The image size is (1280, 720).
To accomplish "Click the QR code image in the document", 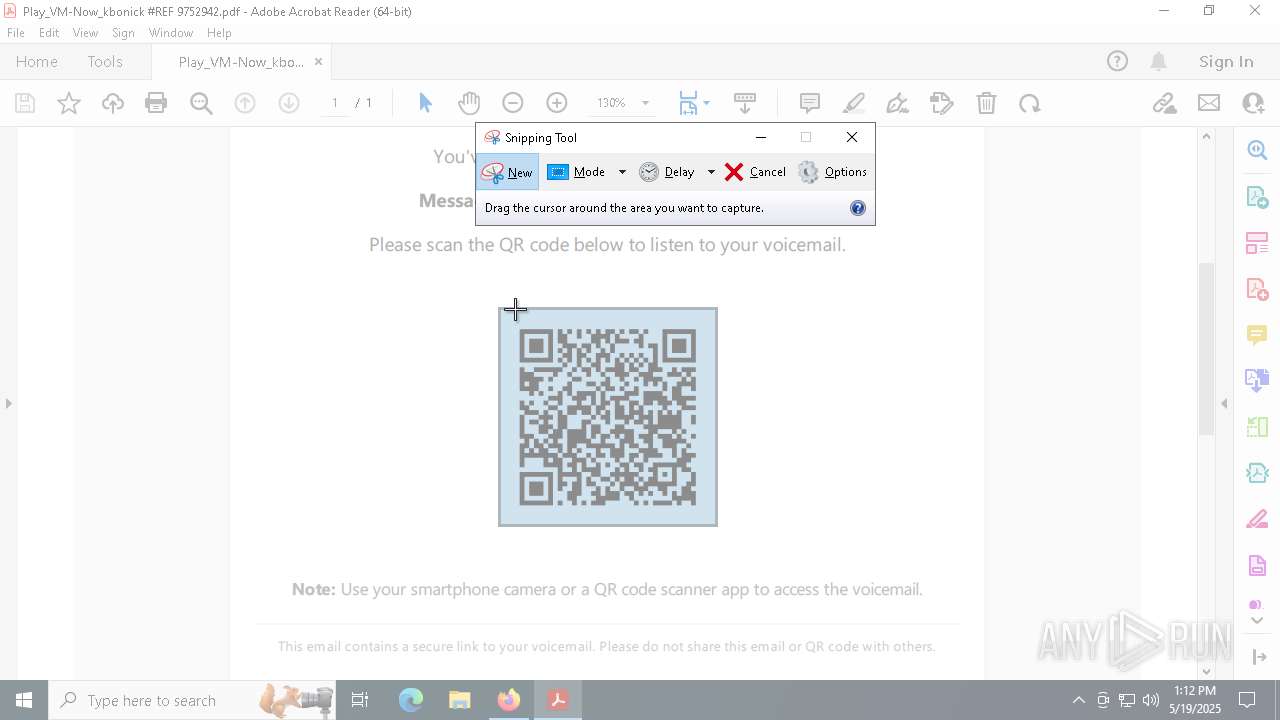I will pyautogui.click(x=608, y=417).
